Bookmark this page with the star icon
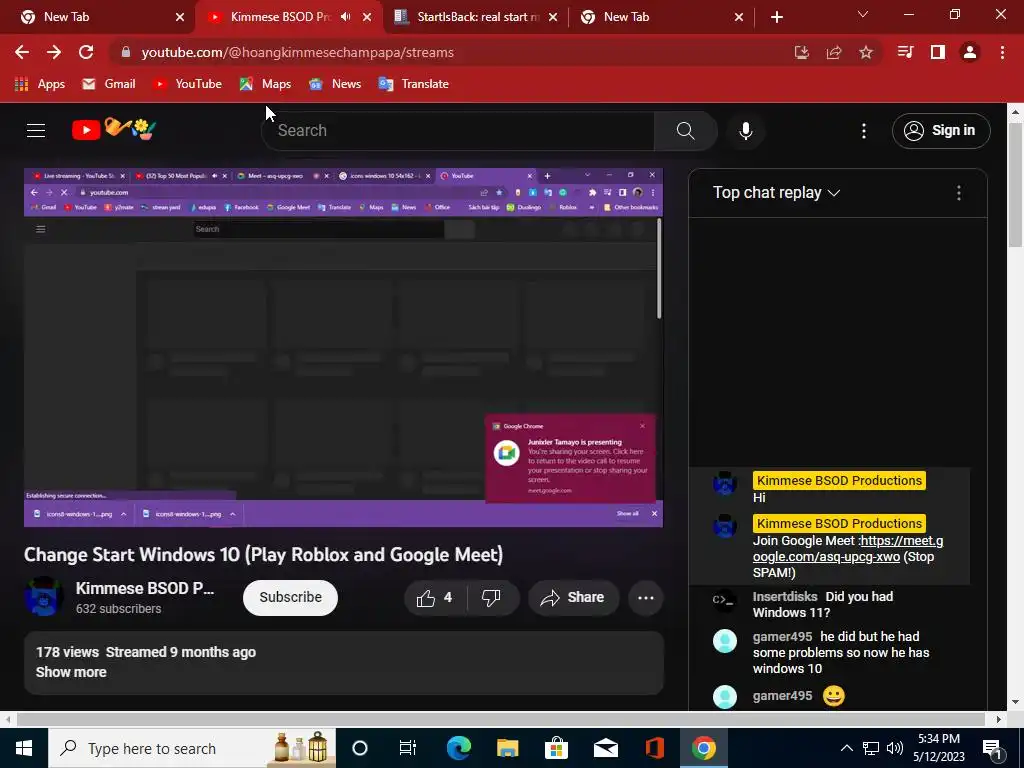 [865, 52]
